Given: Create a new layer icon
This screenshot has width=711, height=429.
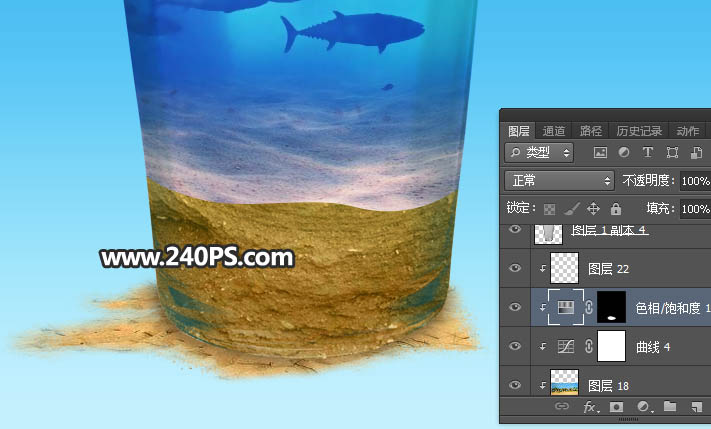Looking at the screenshot, I should pos(696,407).
